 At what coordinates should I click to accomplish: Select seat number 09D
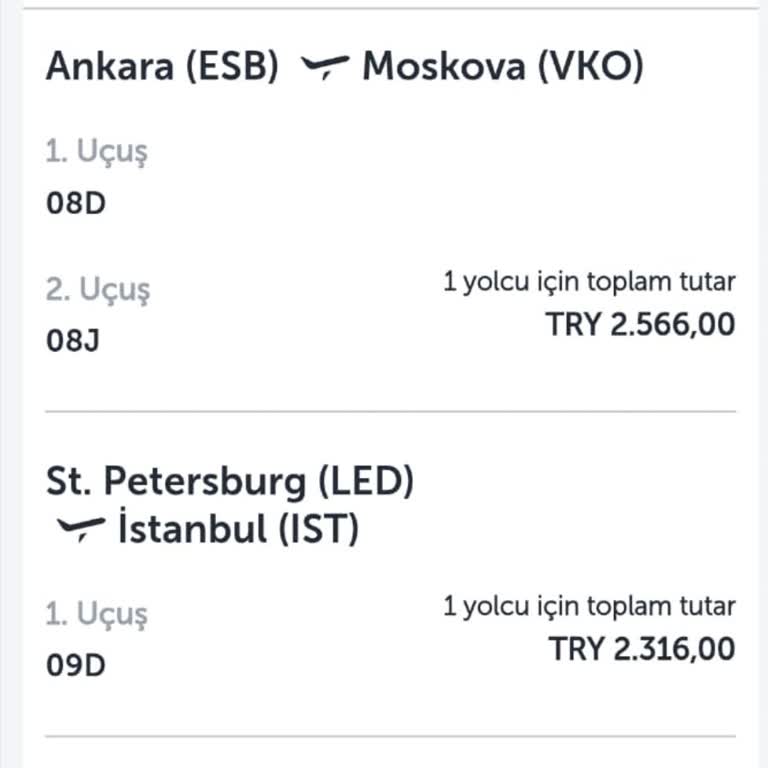coord(76,665)
